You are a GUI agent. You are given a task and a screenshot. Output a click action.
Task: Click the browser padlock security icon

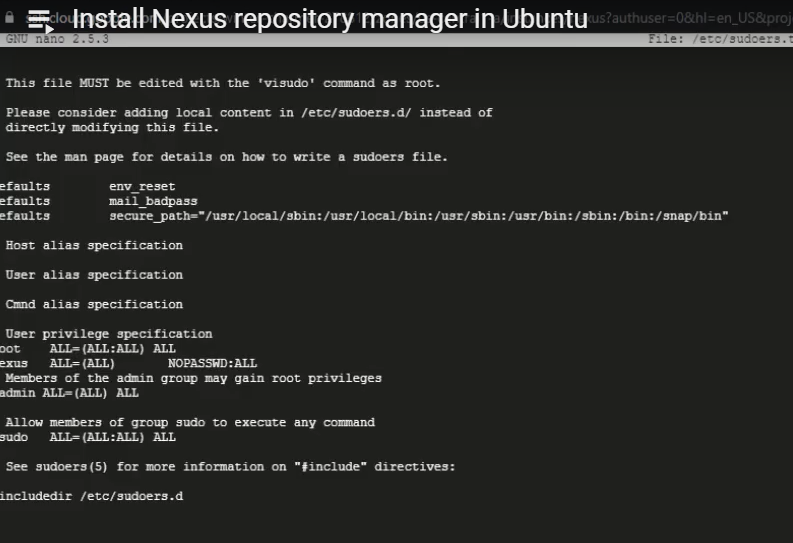click(x=10, y=18)
